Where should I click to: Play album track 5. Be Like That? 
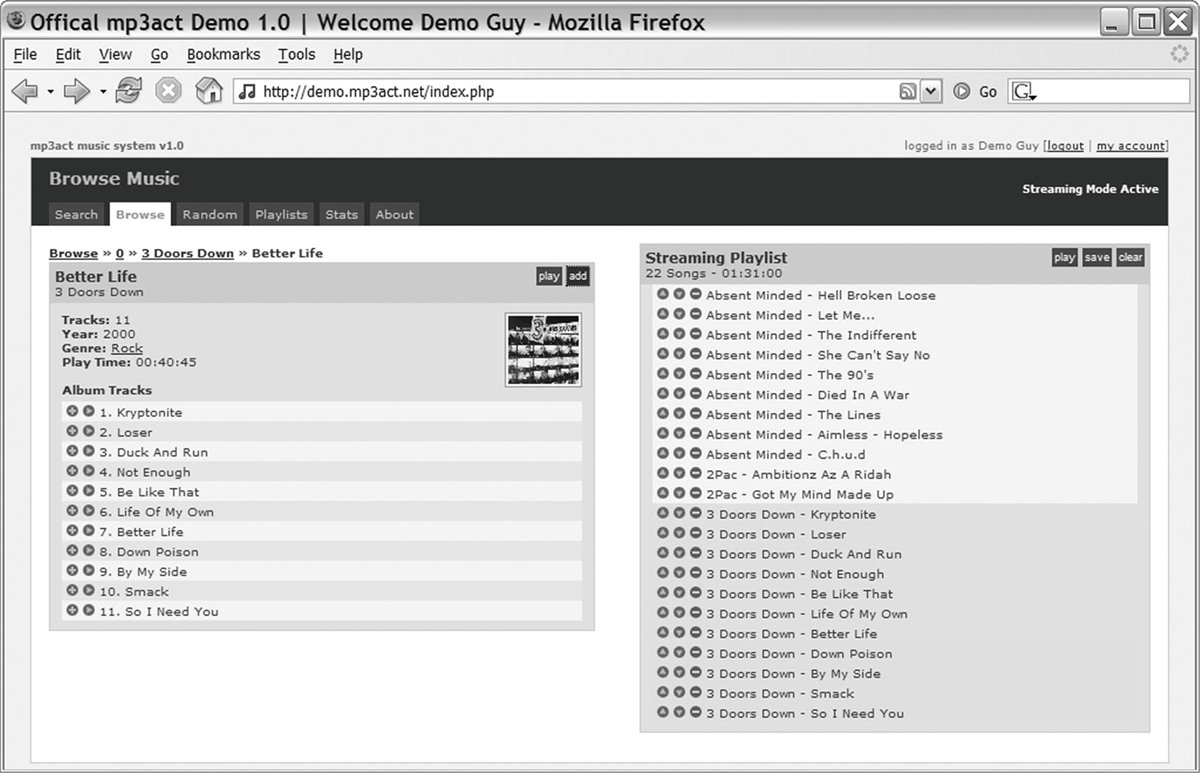pos(88,491)
